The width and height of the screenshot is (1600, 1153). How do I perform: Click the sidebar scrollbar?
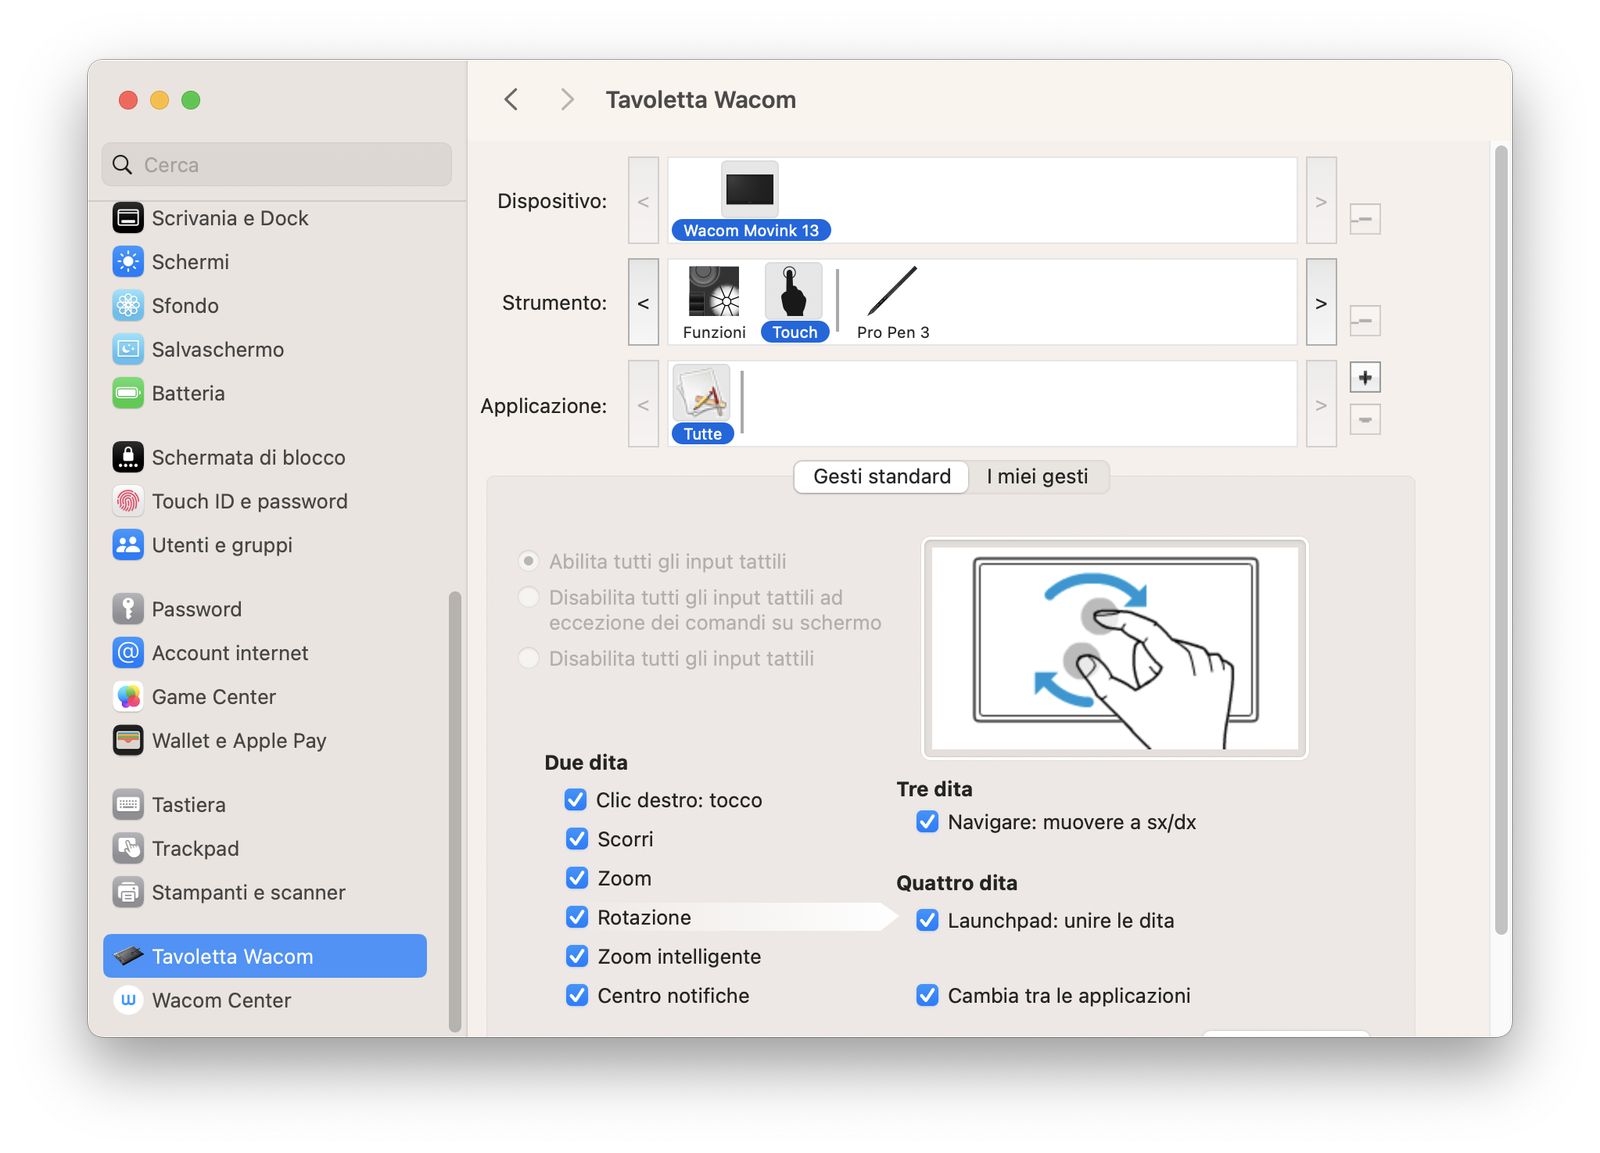455,811
